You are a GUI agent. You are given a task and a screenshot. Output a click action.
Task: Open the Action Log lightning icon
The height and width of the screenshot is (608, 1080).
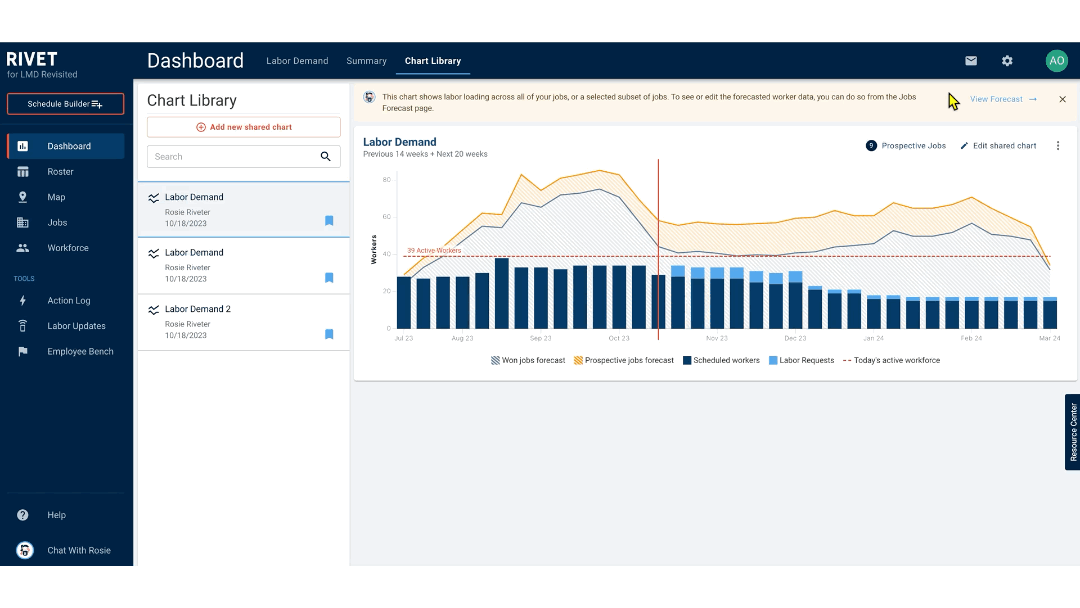click(22, 300)
